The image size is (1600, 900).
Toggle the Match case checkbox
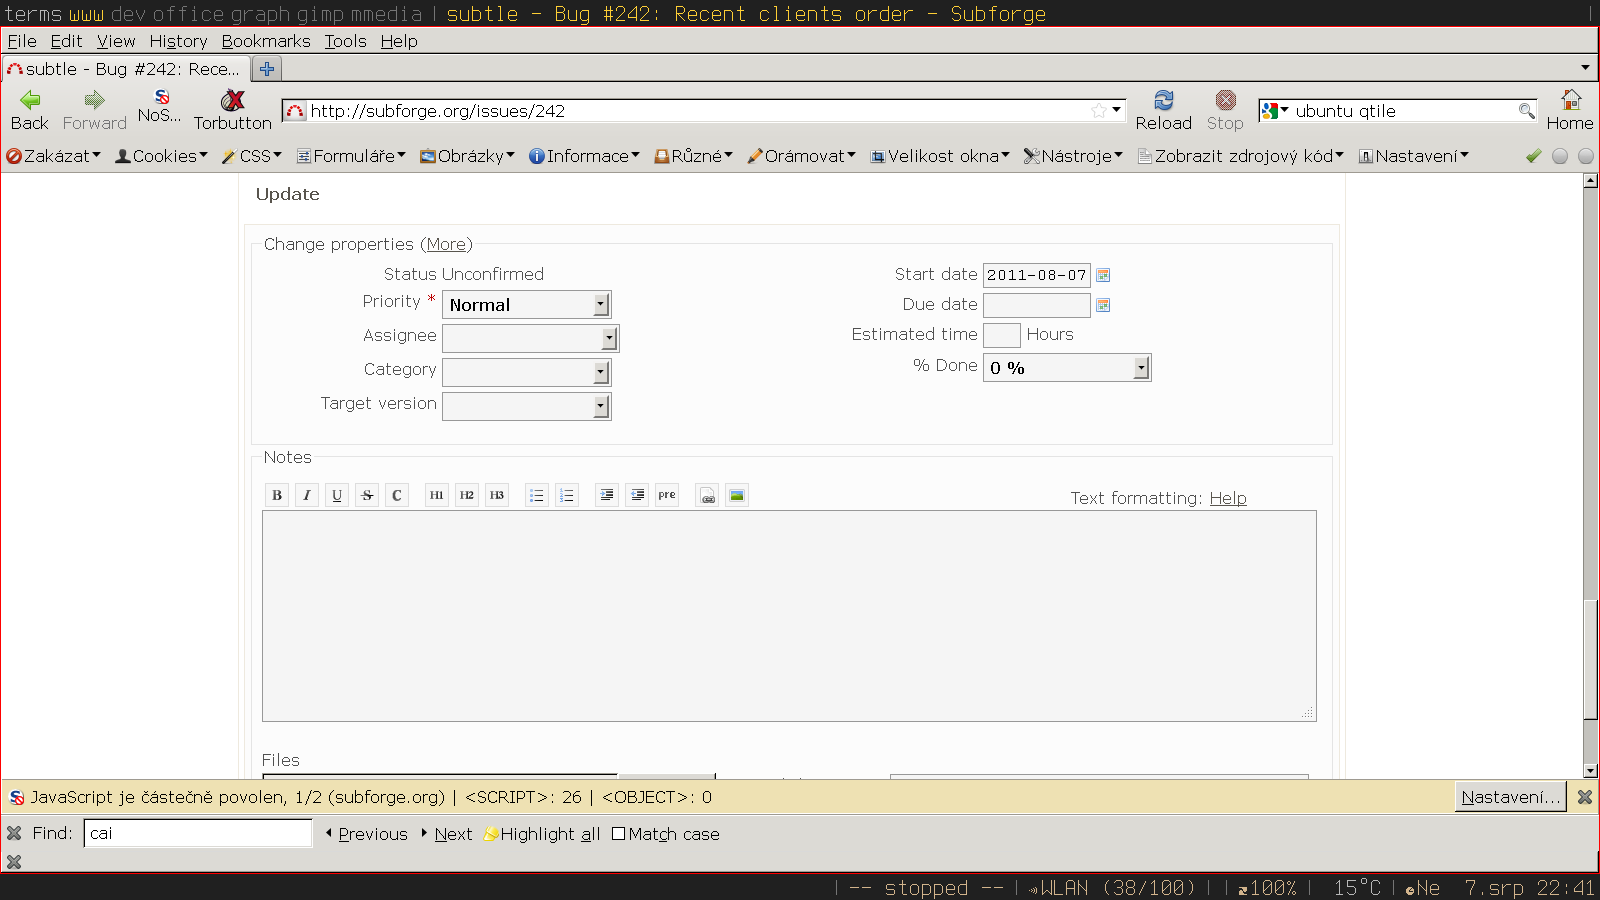pos(619,834)
